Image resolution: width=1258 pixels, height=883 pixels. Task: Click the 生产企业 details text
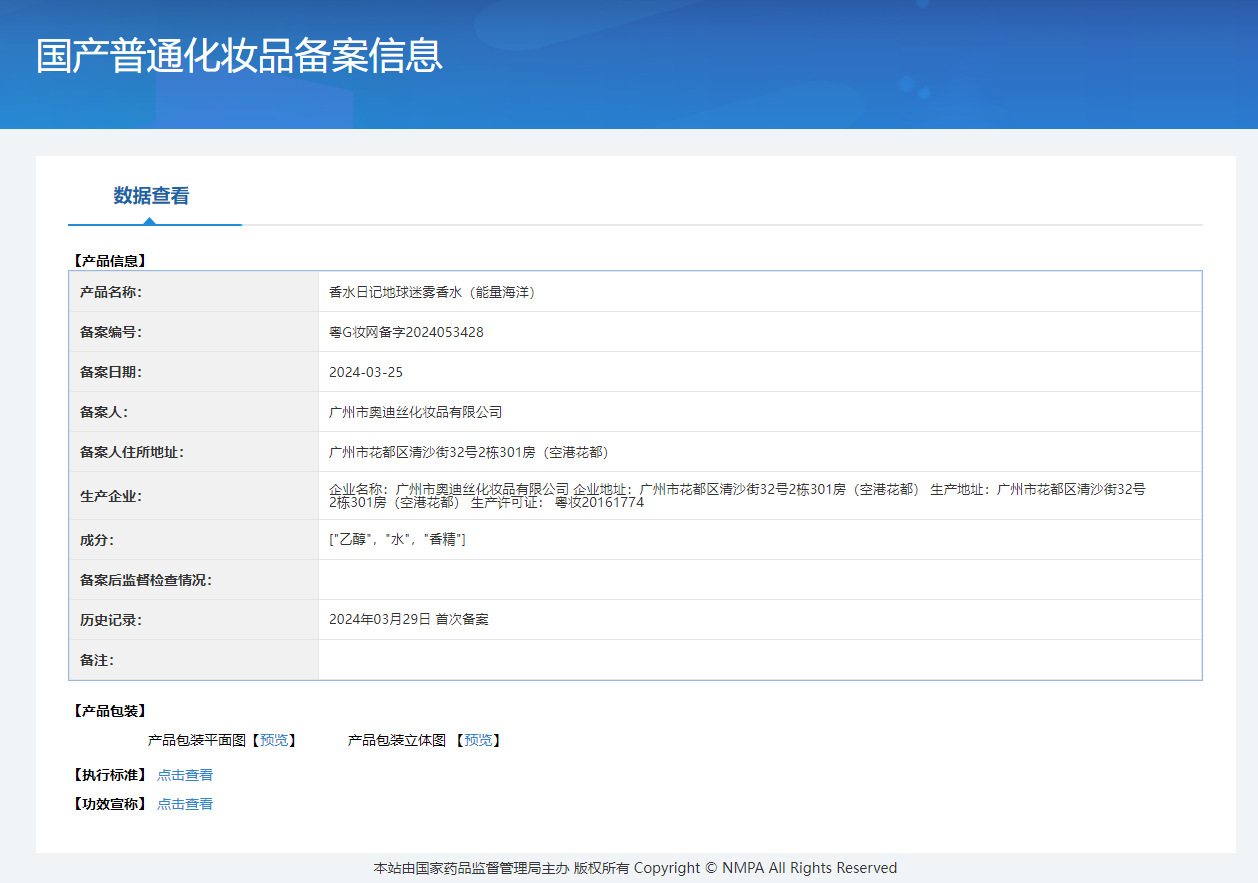(x=737, y=496)
